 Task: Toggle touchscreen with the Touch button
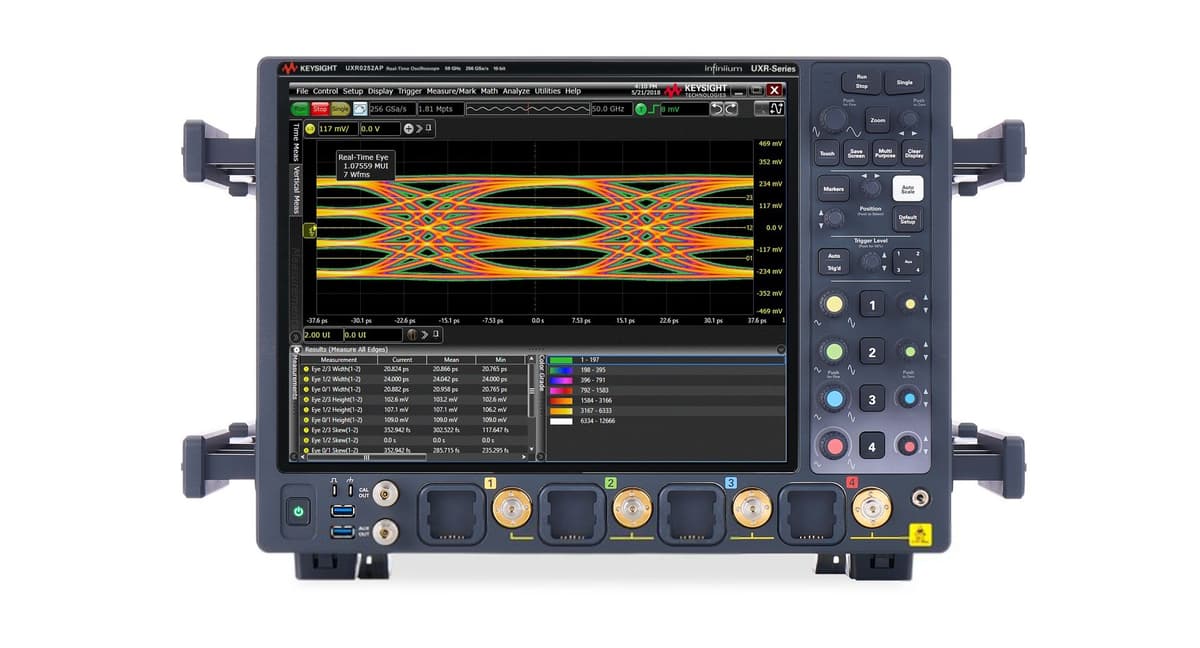point(828,152)
